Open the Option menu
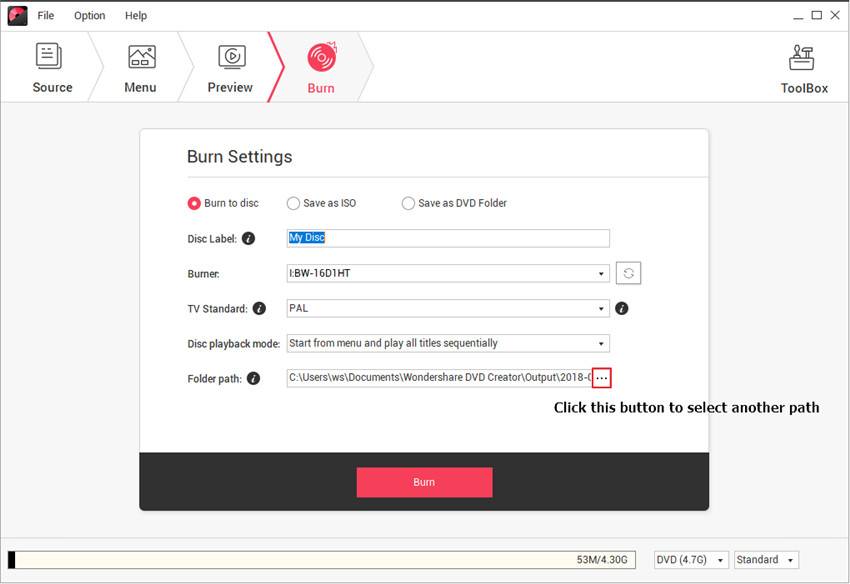The image size is (850, 584). [x=89, y=16]
